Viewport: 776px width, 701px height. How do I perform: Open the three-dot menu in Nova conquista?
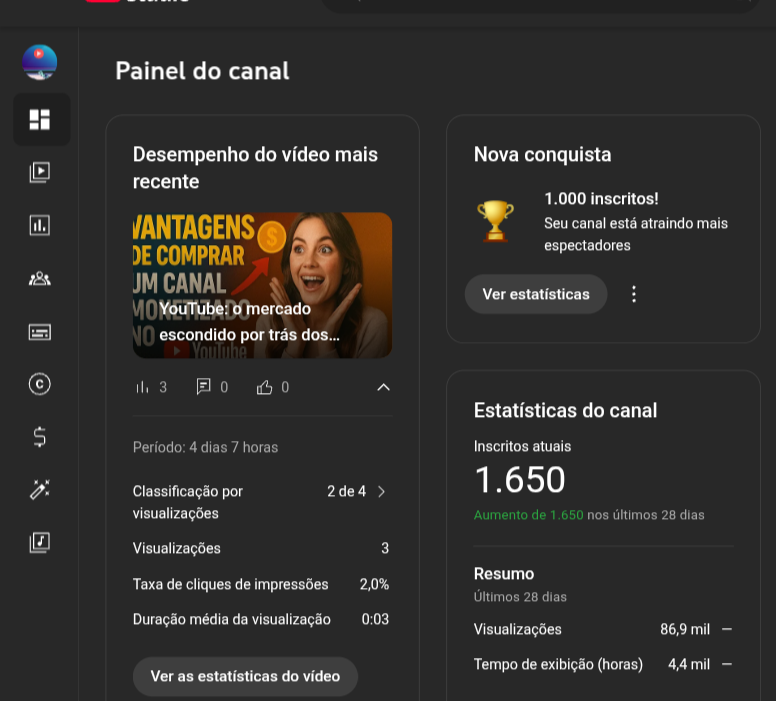pyautogui.click(x=634, y=294)
